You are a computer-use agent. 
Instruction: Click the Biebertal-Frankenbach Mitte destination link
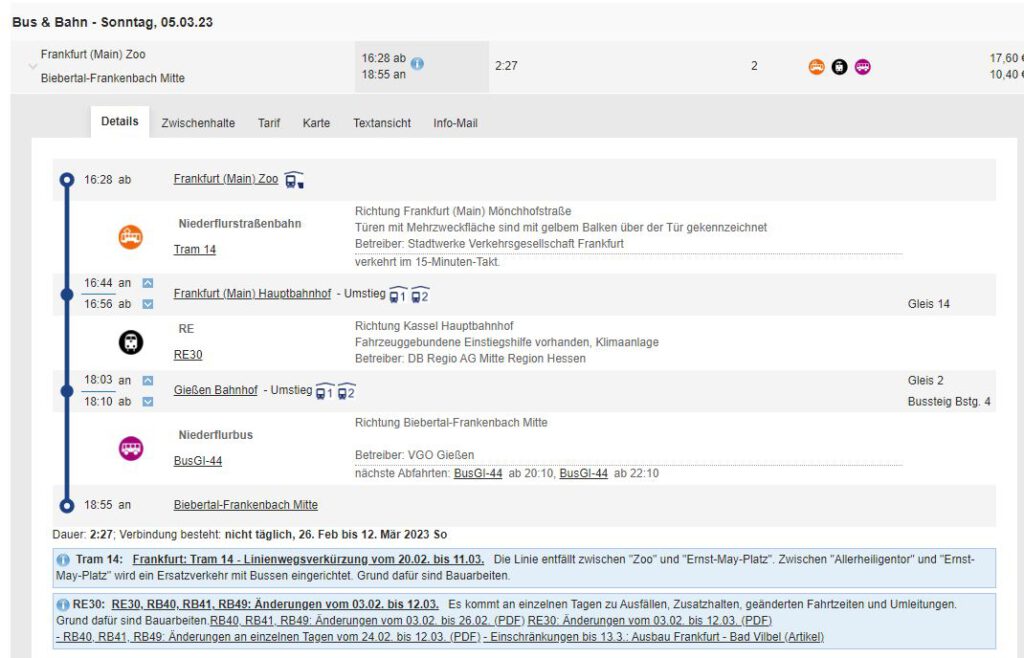click(x=245, y=505)
